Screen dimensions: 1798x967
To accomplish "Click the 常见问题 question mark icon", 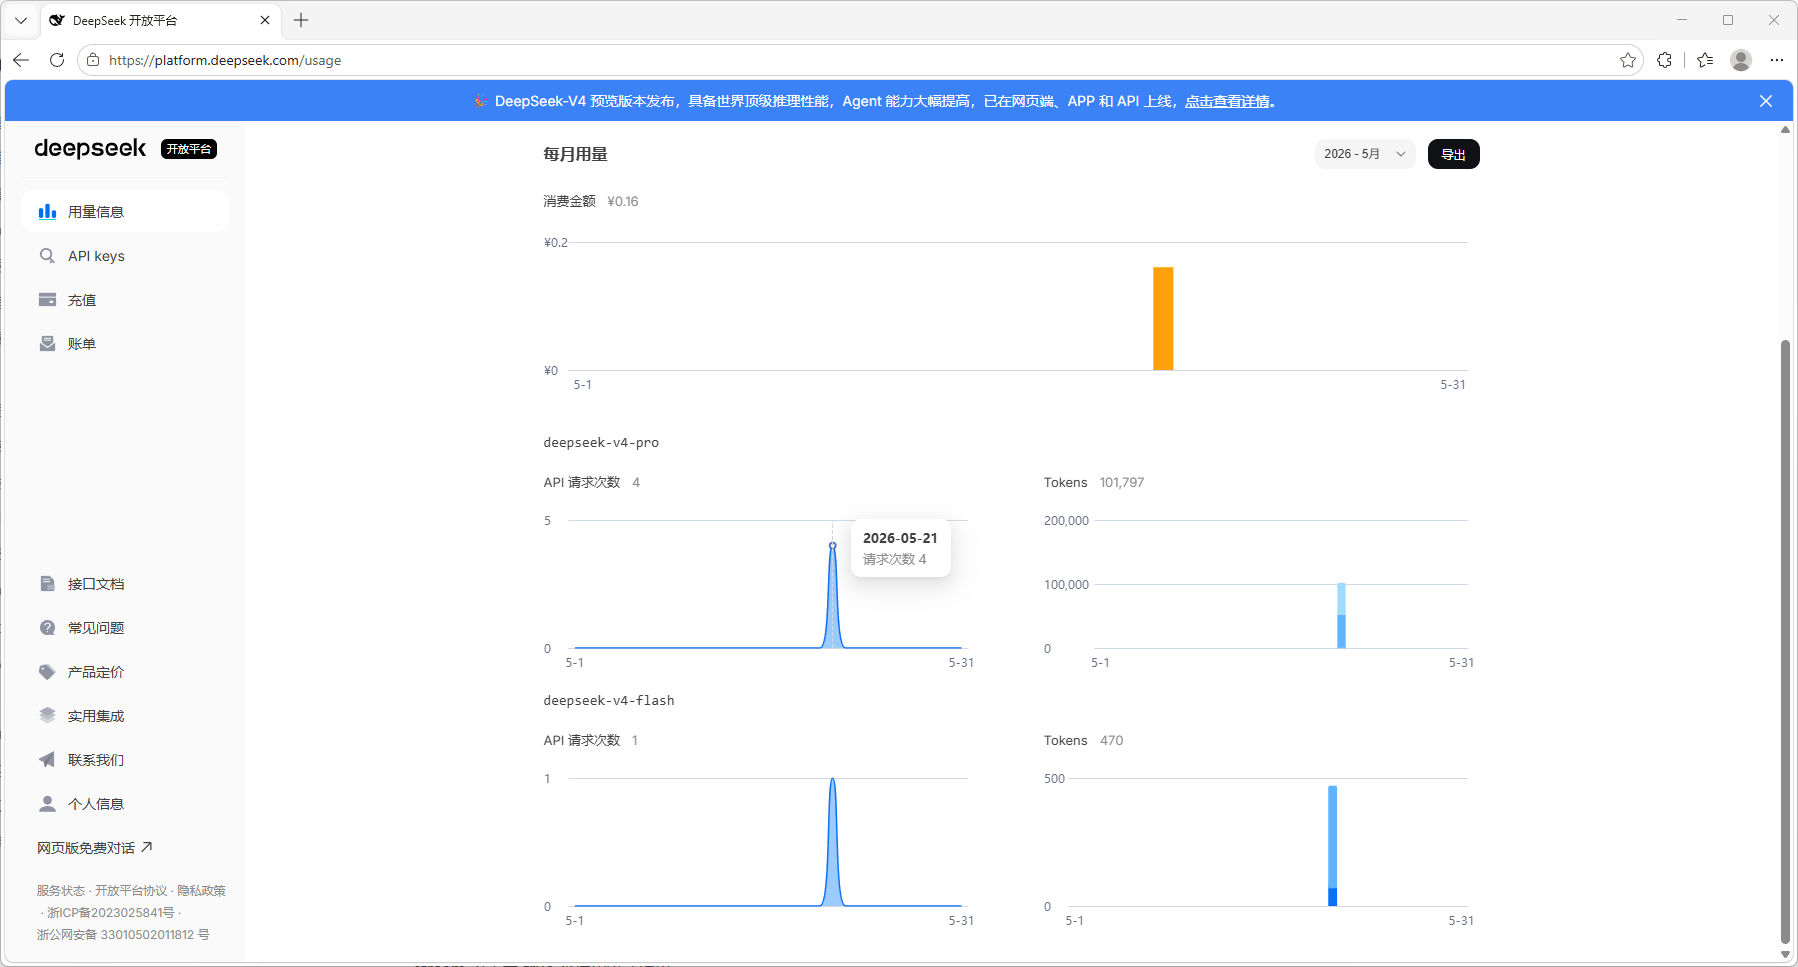I will click(x=47, y=628).
